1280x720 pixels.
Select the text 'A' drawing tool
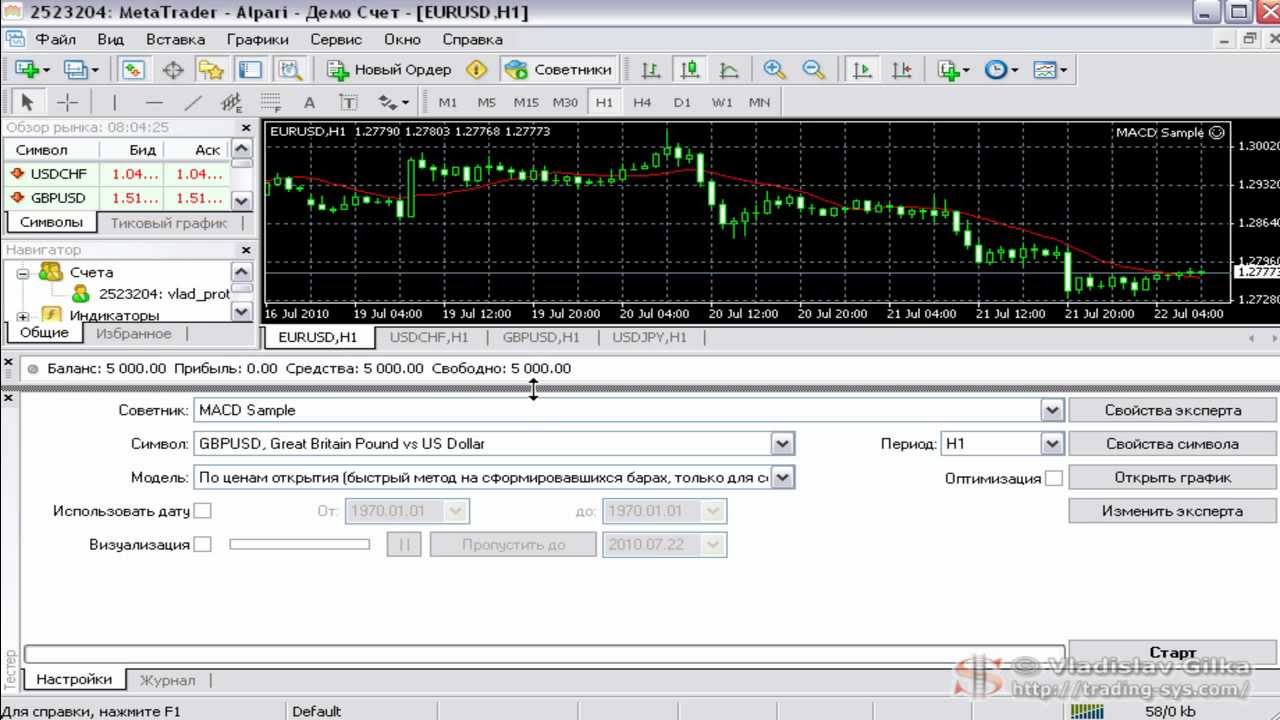coord(309,102)
